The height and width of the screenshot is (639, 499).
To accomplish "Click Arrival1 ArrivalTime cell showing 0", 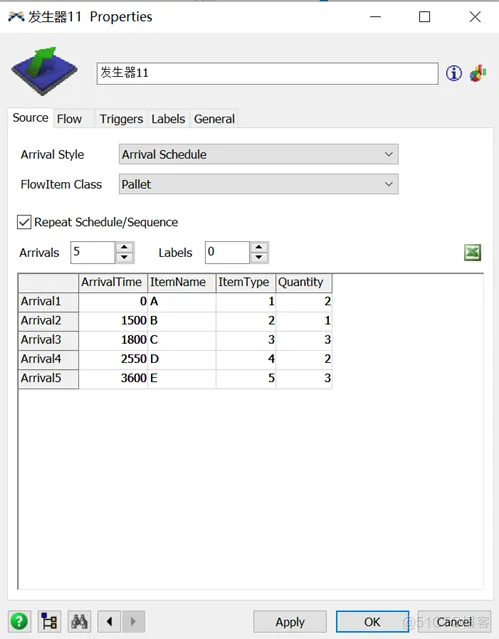I will (x=113, y=302).
